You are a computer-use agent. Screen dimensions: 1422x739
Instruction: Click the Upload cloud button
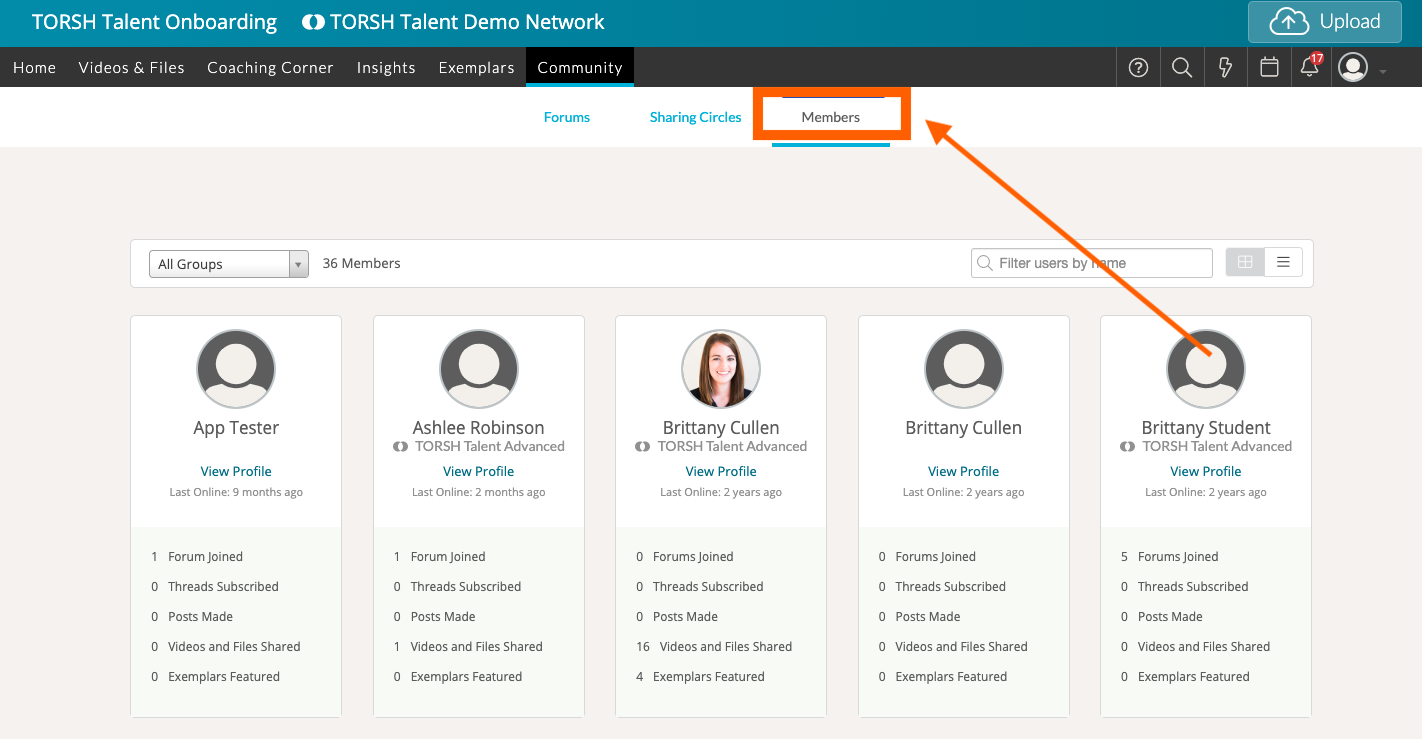(x=1324, y=22)
